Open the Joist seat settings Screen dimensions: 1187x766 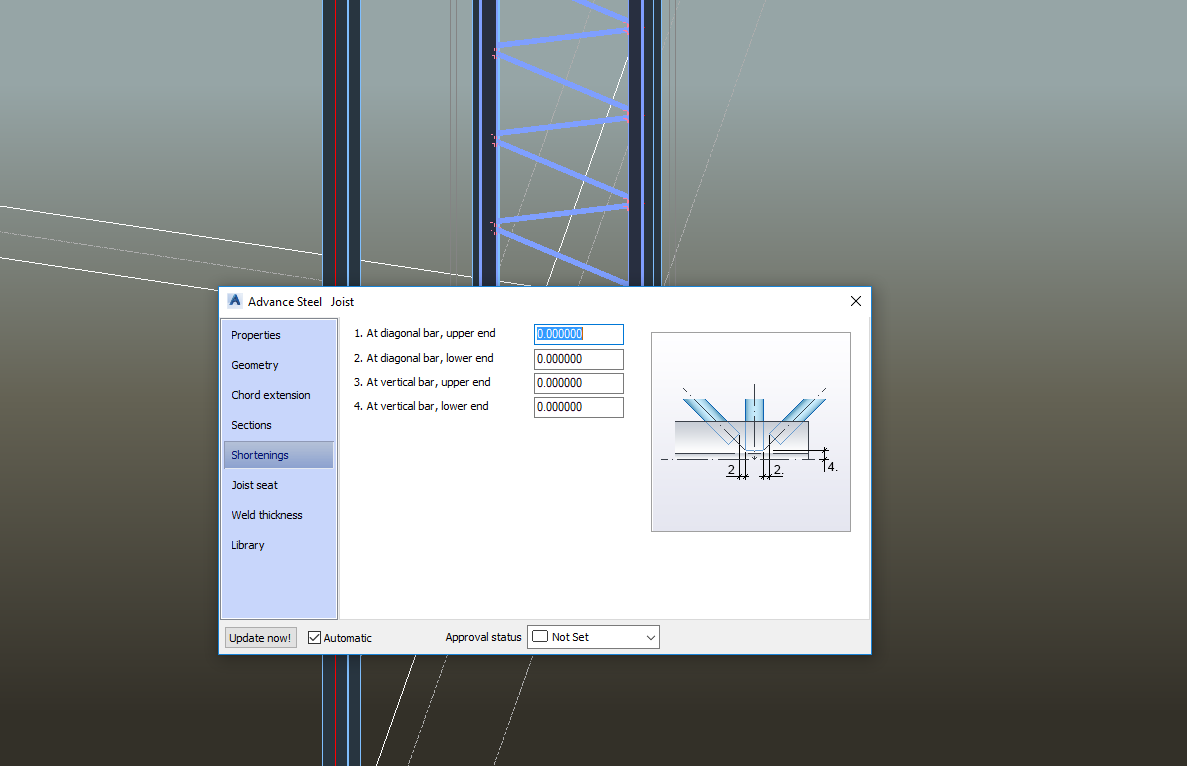(254, 485)
